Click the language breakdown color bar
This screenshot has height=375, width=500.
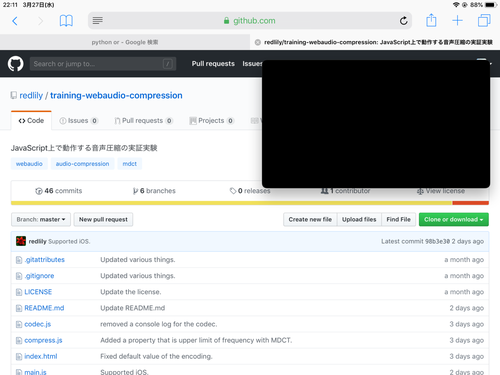click(250, 203)
